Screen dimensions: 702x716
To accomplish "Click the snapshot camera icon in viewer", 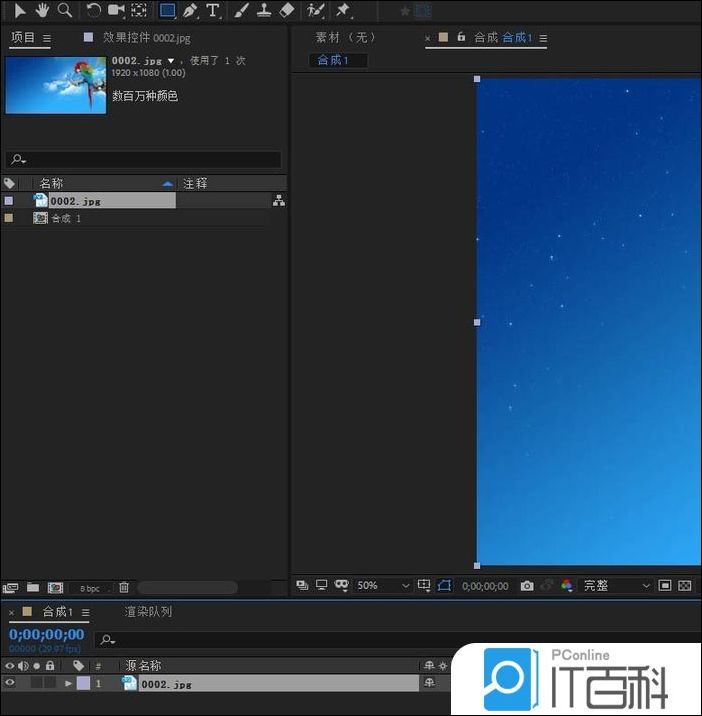I will [x=527, y=586].
